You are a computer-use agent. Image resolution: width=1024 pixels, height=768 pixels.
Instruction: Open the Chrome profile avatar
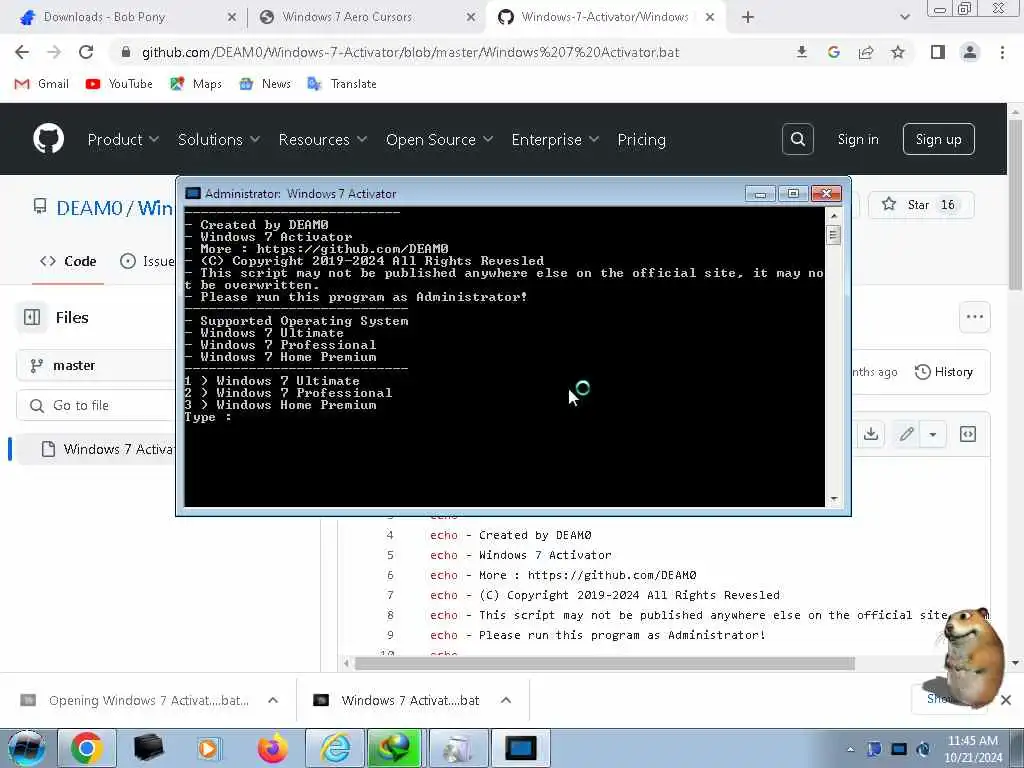[x=970, y=52]
